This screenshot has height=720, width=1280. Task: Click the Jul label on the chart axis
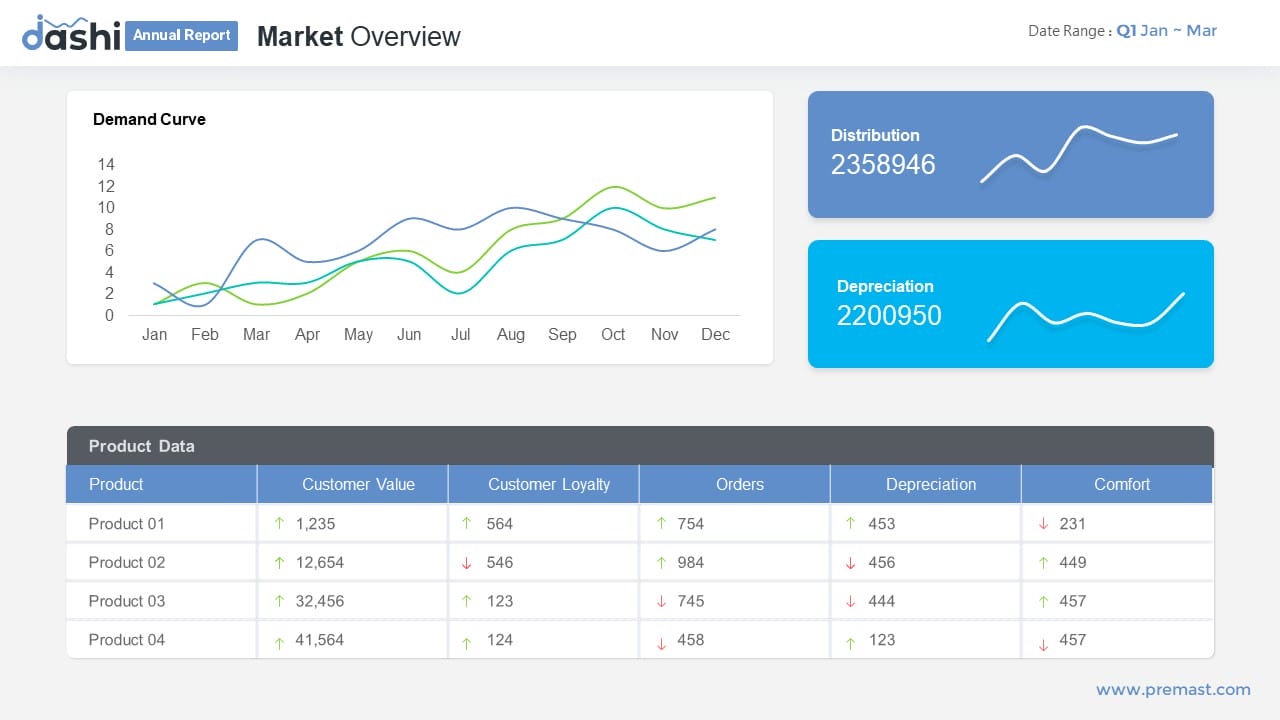pos(460,334)
